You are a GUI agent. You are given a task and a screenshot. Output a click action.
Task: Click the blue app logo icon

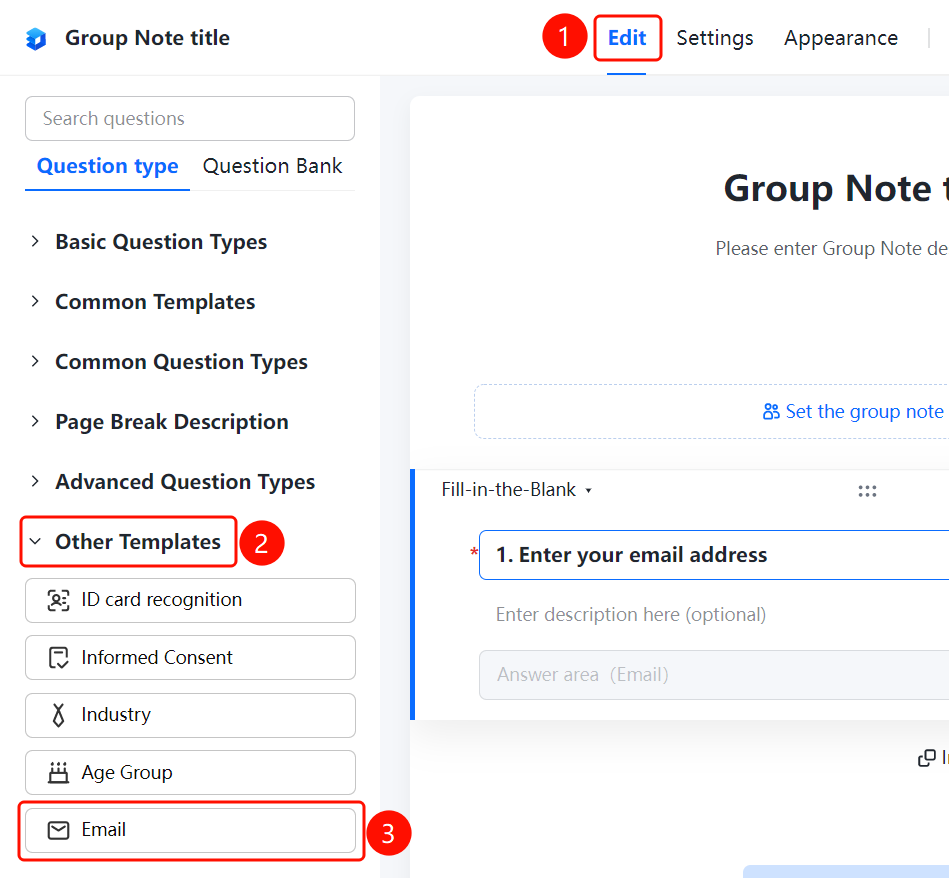click(36, 39)
